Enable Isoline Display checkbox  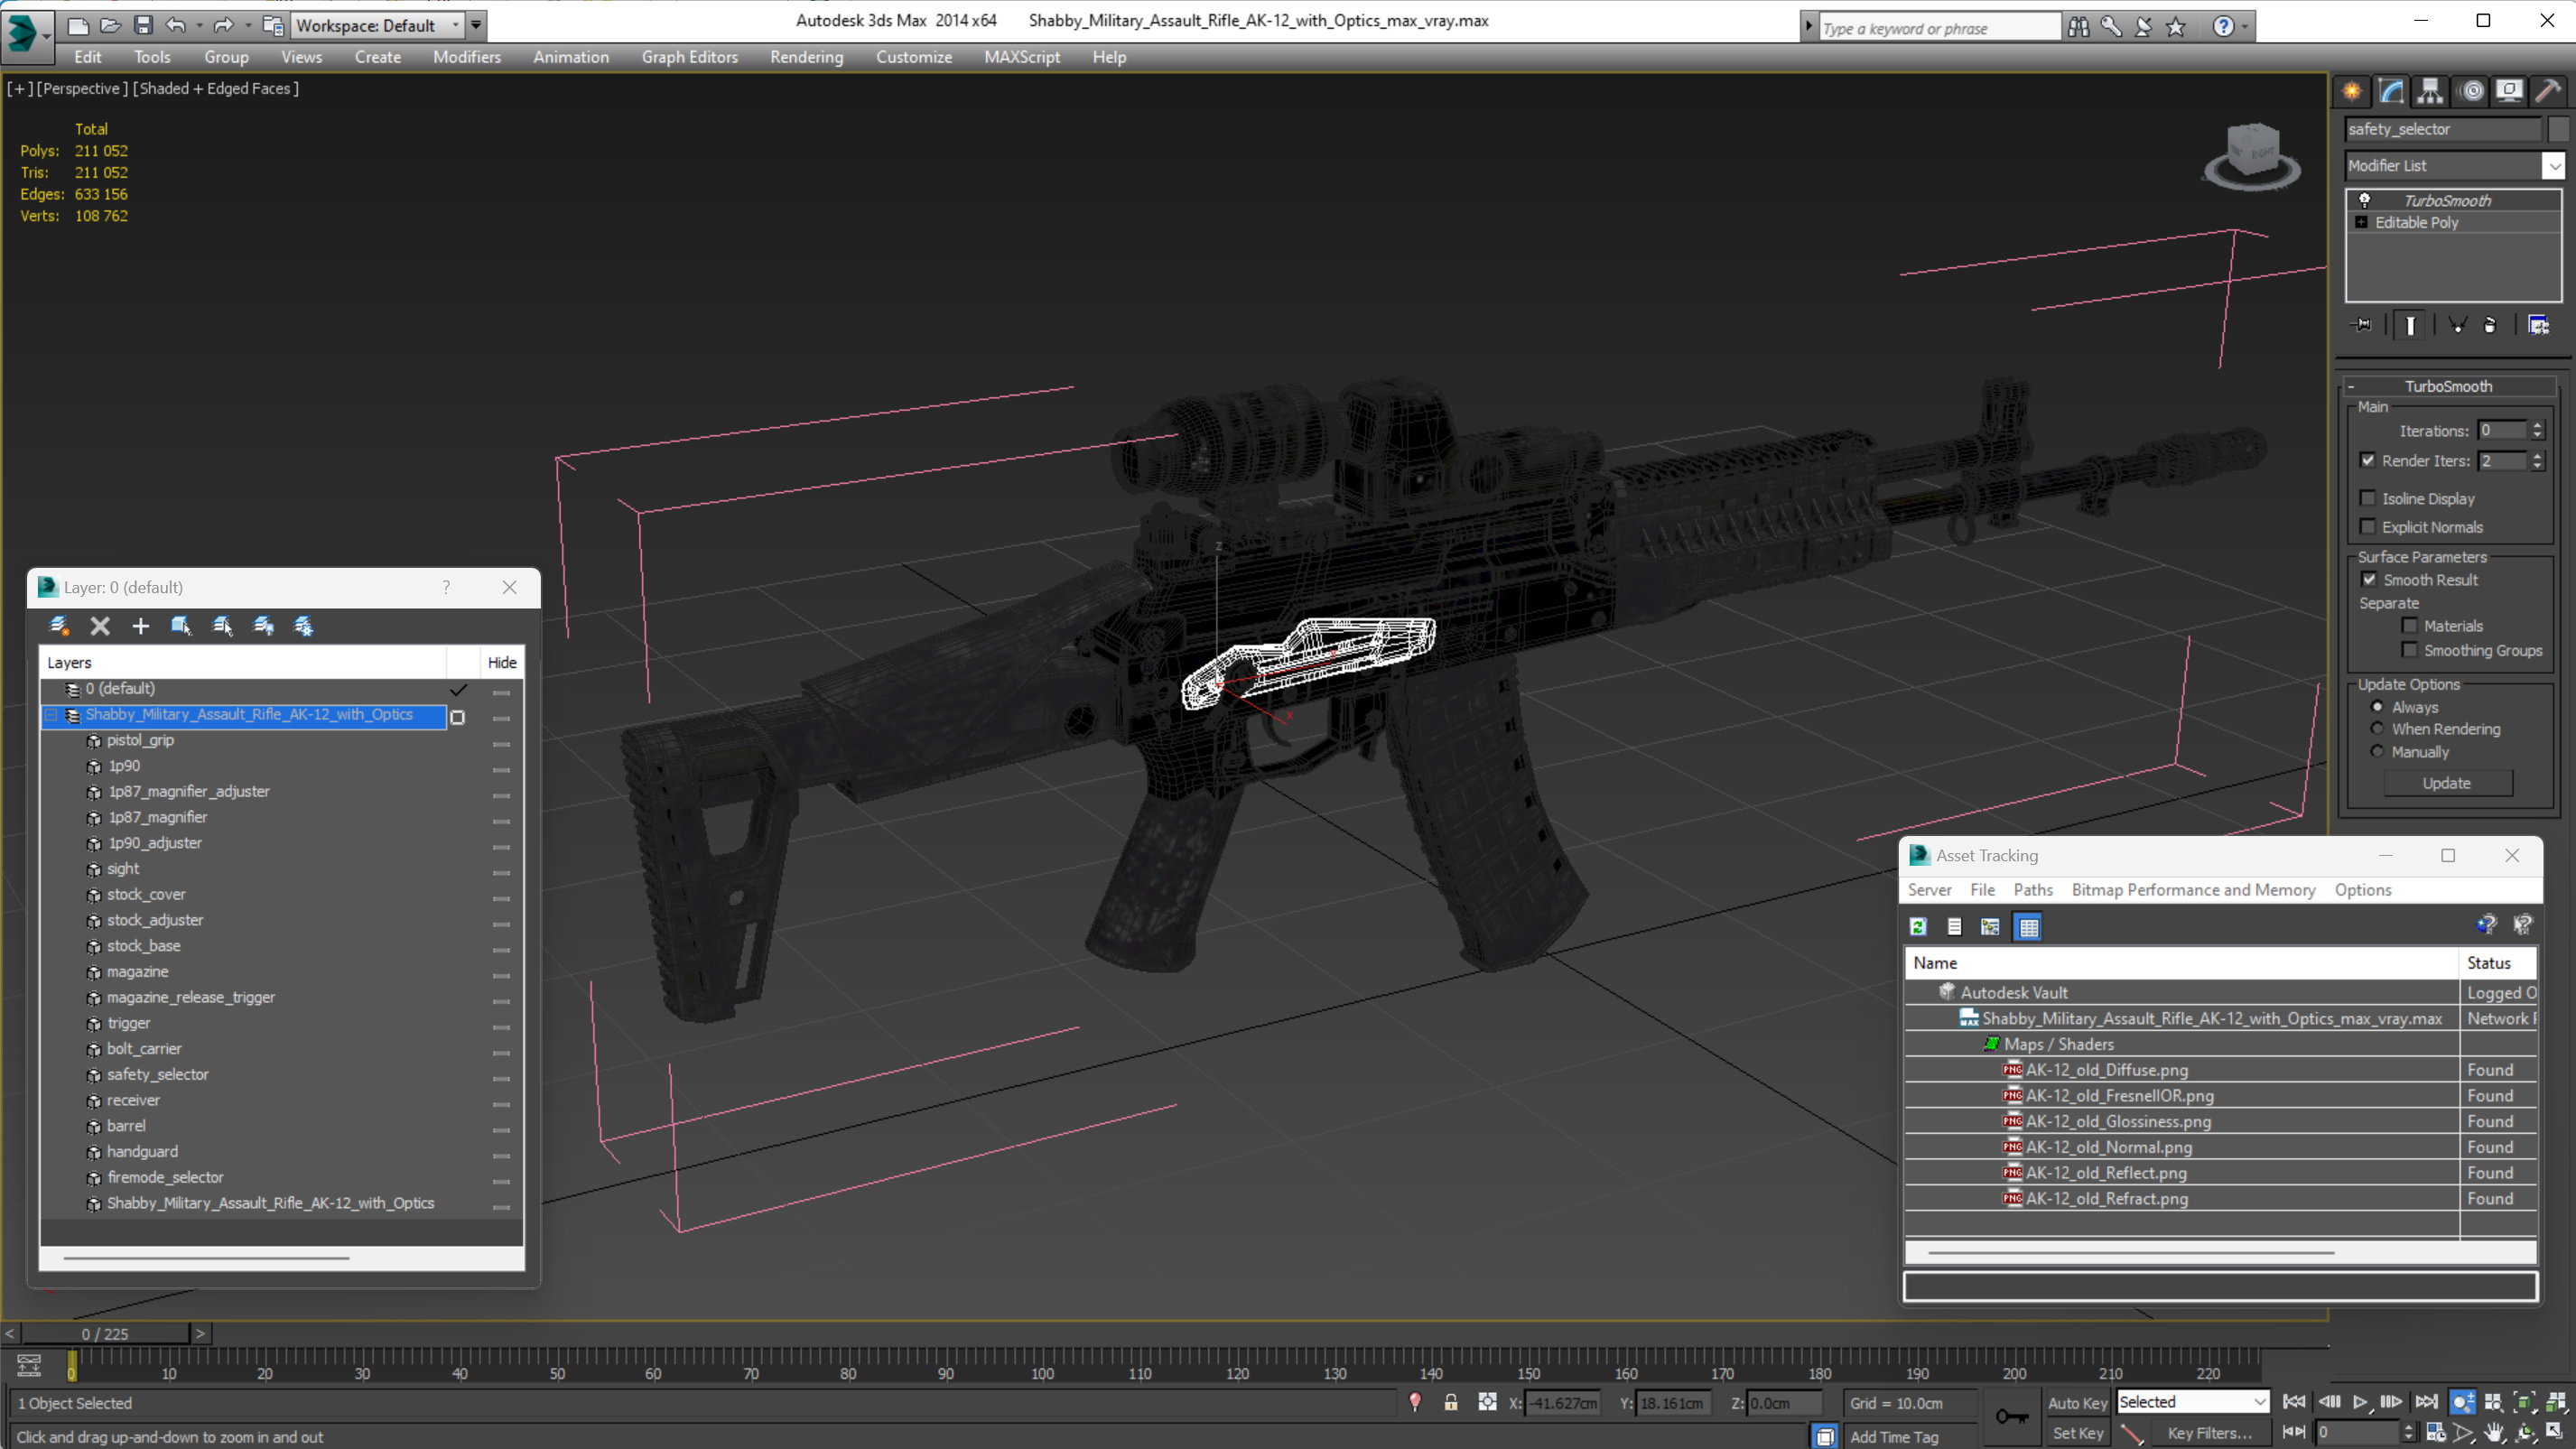pyautogui.click(x=2367, y=498)
